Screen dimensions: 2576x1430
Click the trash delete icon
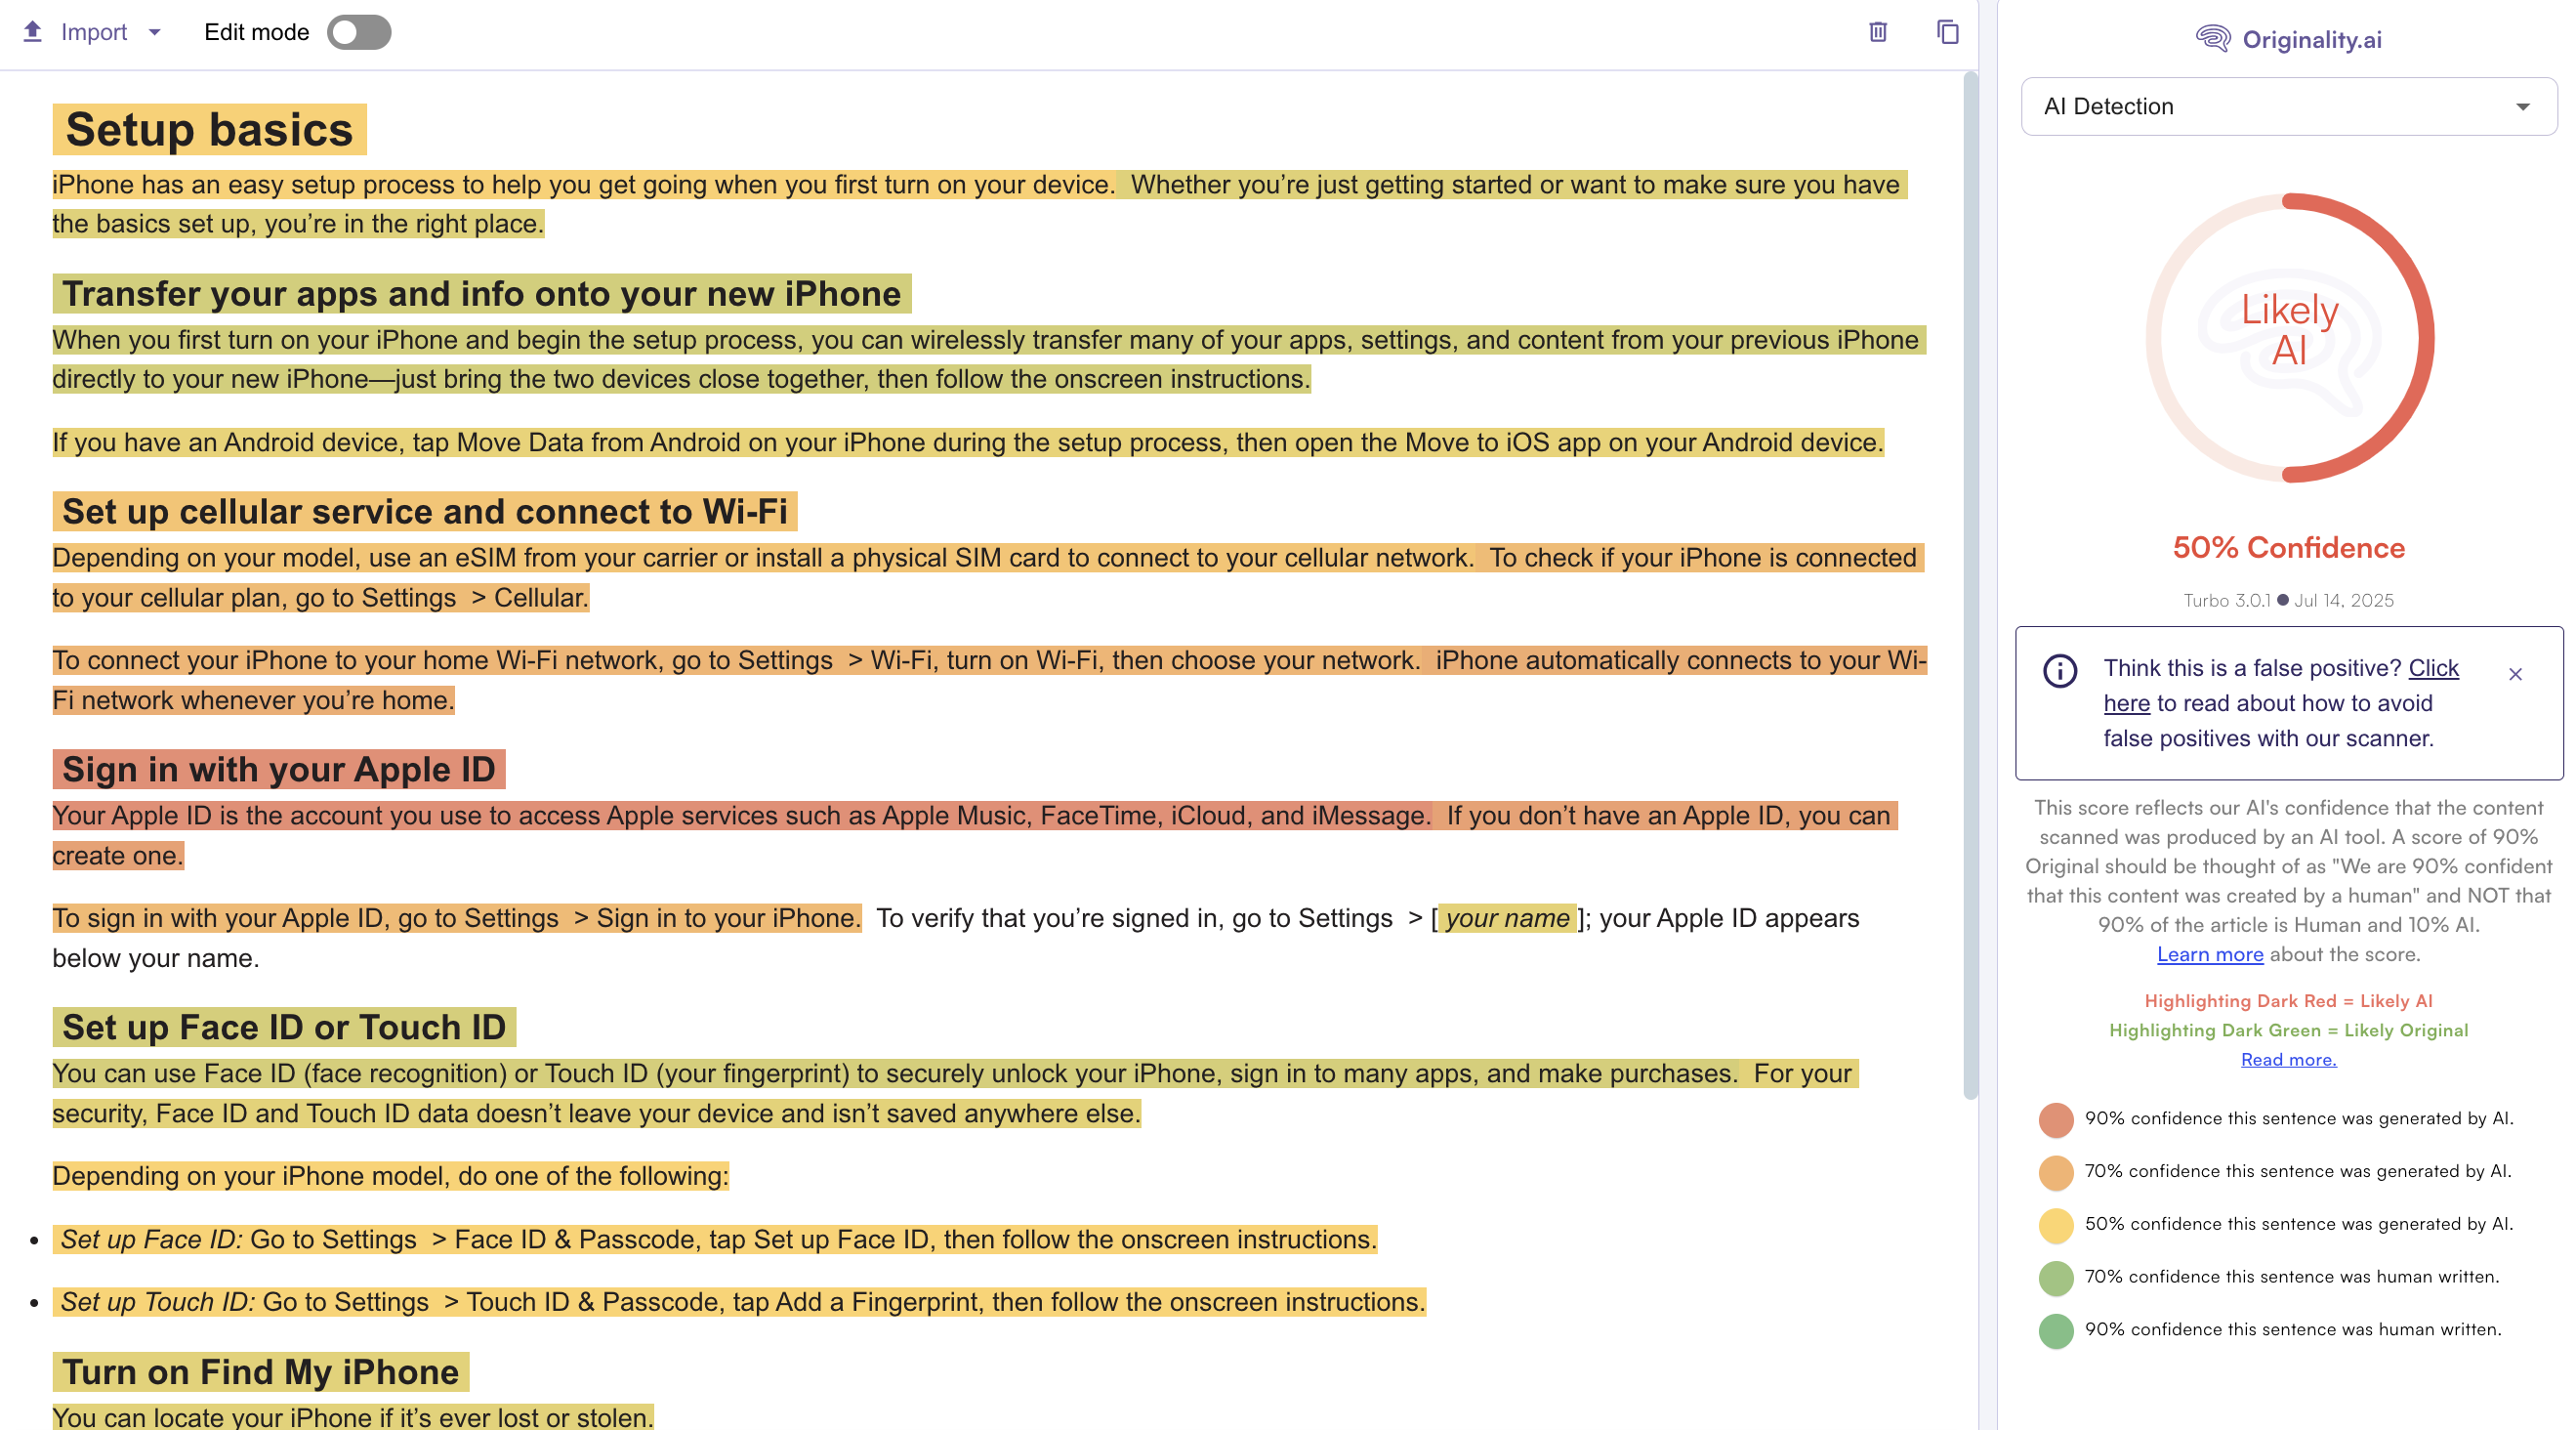coord(1878,32)
